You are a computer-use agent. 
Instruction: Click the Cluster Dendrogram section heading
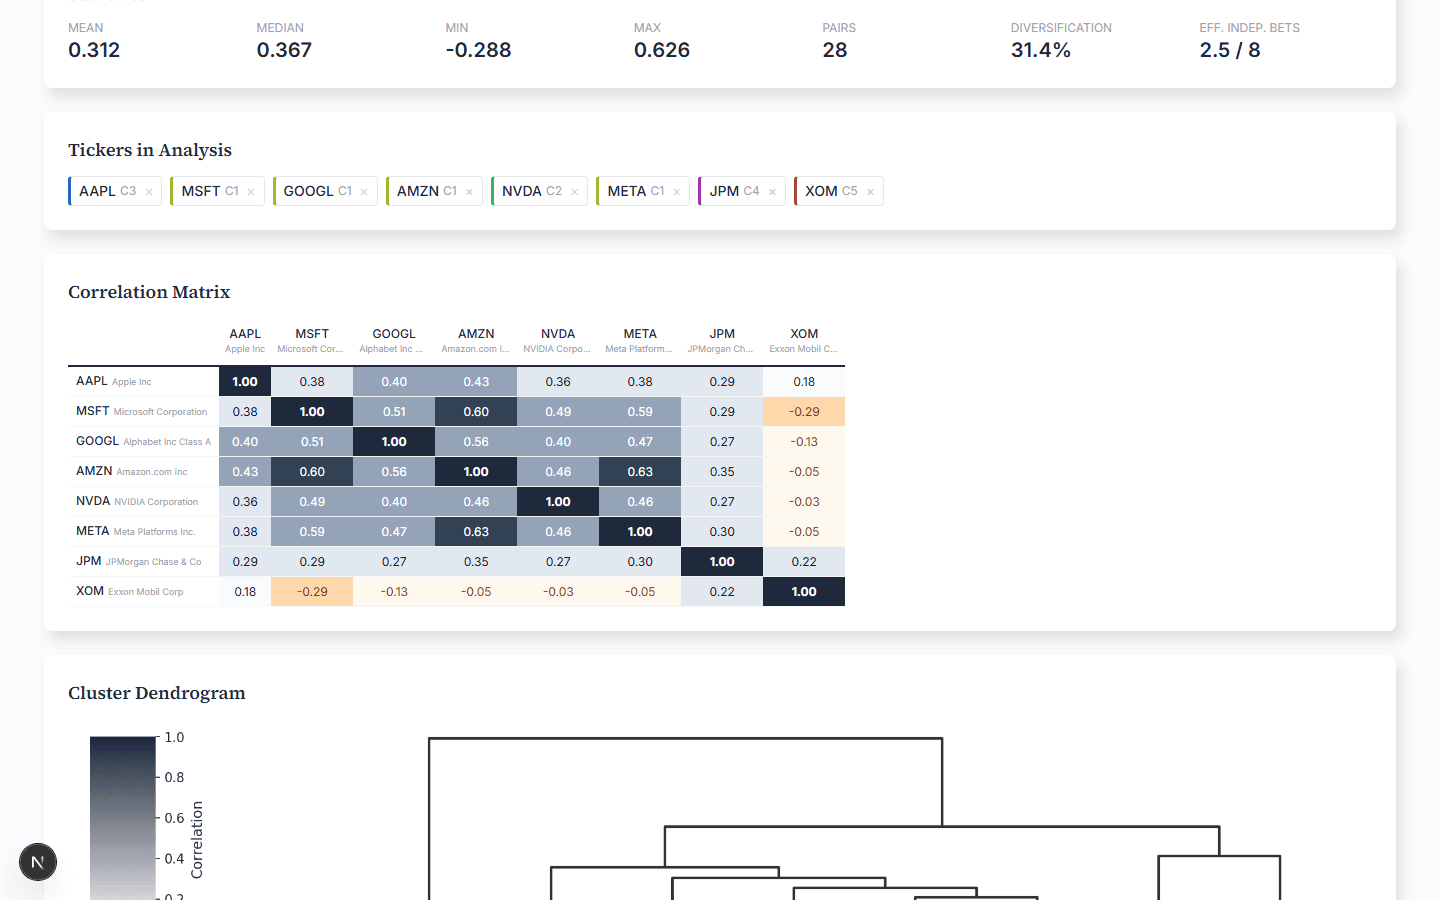click(156, 693)
